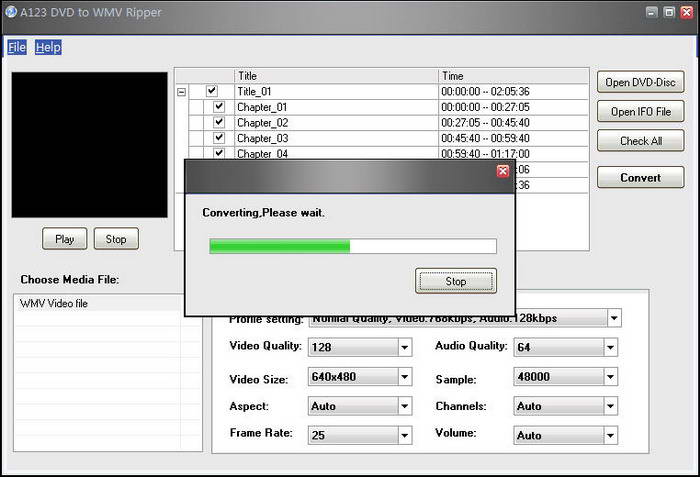The width and height of the screenshot is (700, 477).
Task: Open the Video Size dropdown
Action: pos(404,377)
